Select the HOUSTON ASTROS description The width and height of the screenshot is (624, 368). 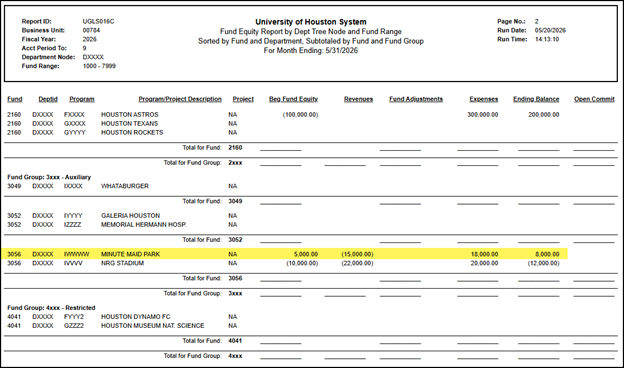tap(130, 115)
